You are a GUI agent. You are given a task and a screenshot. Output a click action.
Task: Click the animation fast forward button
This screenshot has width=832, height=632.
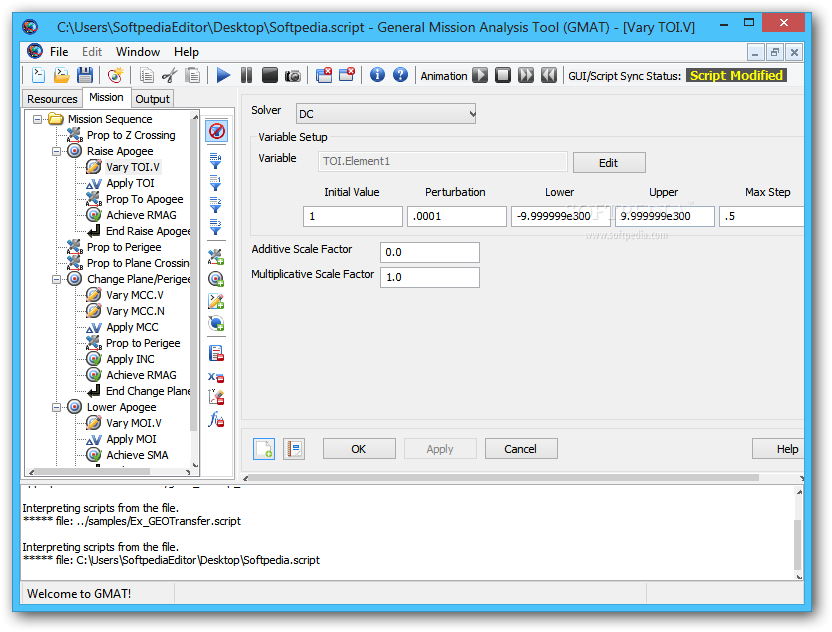click(526, 75)
